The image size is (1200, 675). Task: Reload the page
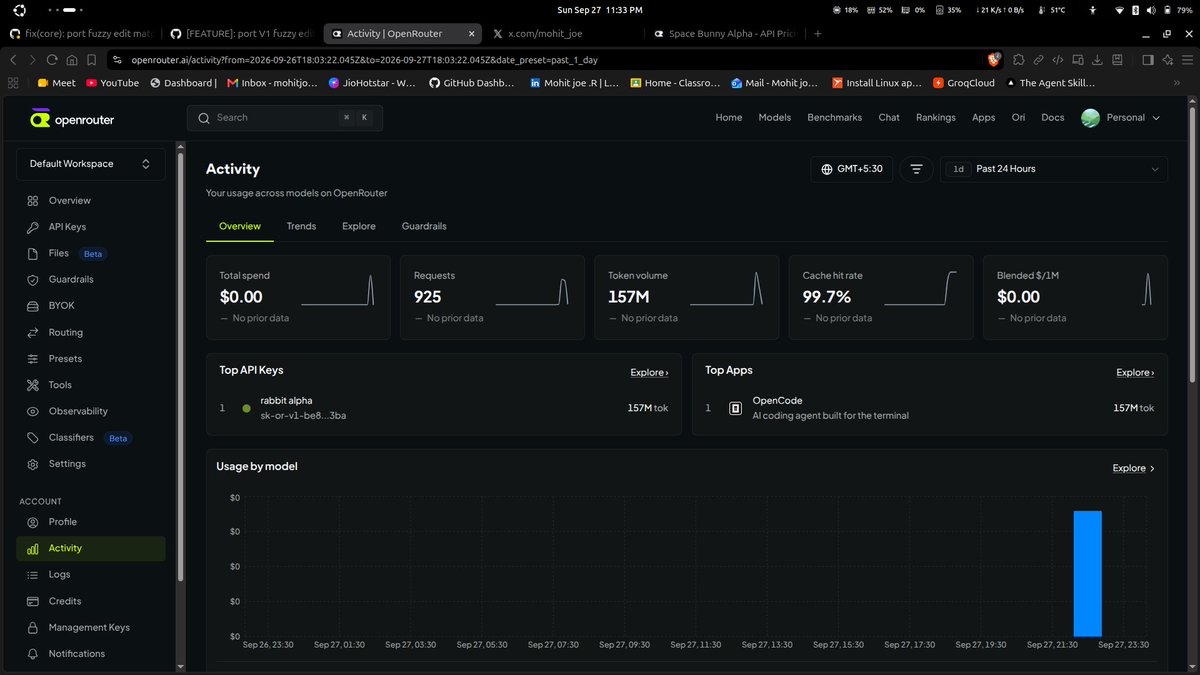50,60
